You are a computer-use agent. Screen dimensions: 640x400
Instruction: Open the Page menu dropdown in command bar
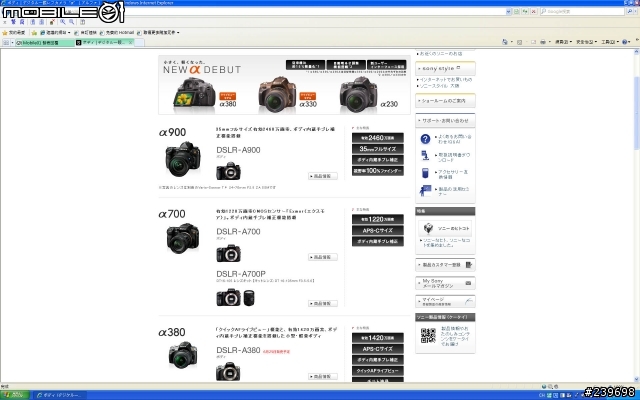coord(563,42)
